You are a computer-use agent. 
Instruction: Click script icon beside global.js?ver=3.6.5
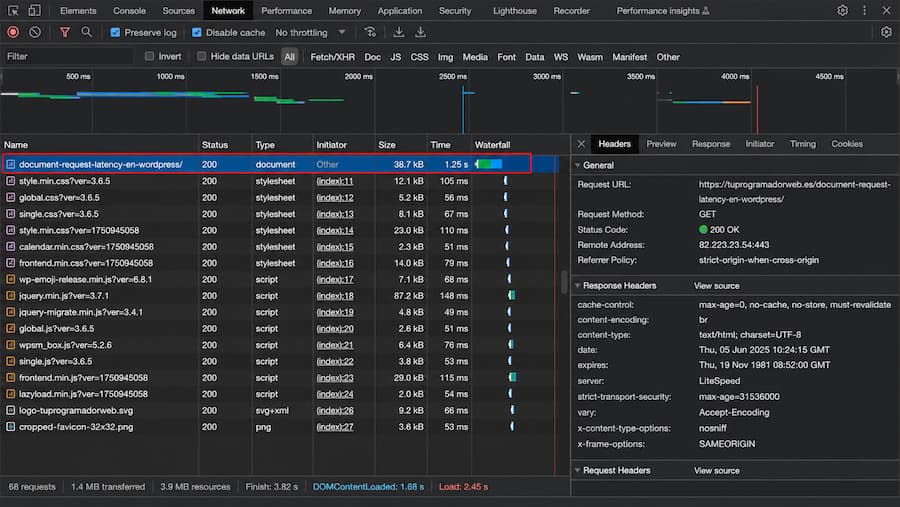point(10,328)
